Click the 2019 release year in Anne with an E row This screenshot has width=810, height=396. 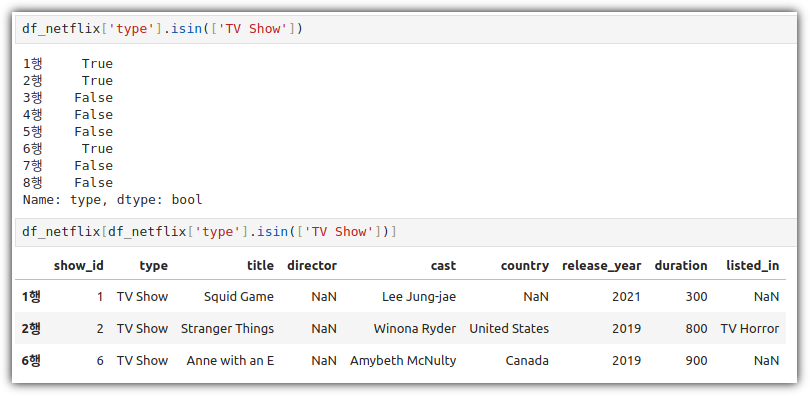627,361
